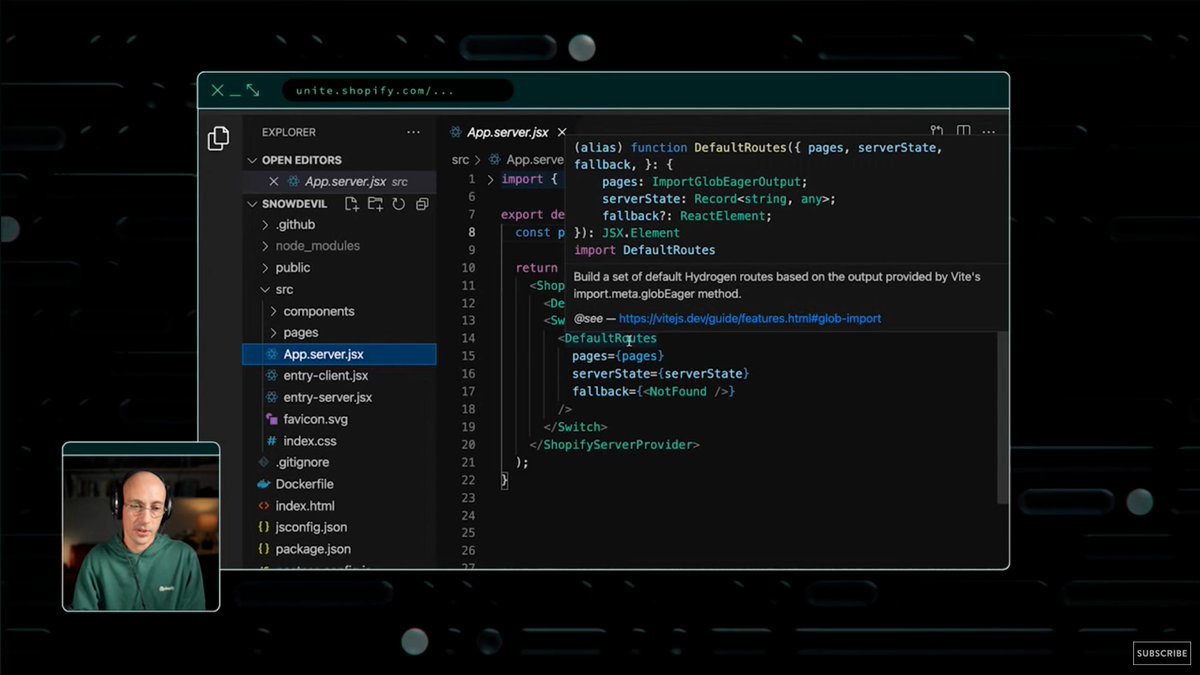Click the React icon on App.server.jsx tab

point(456,132)
